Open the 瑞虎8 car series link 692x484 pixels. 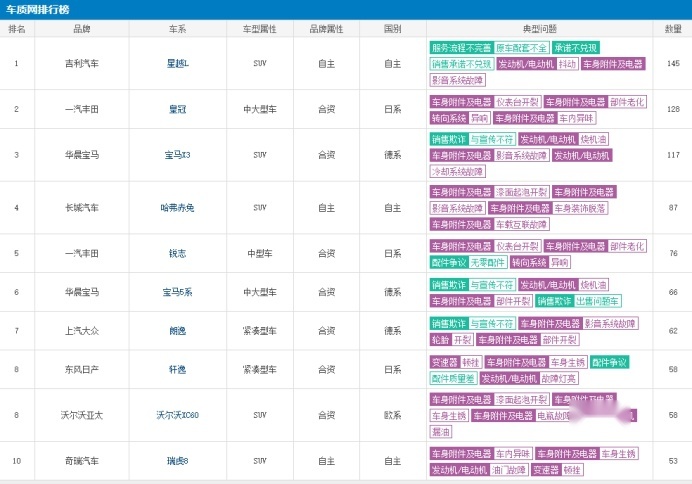(177, 461)
